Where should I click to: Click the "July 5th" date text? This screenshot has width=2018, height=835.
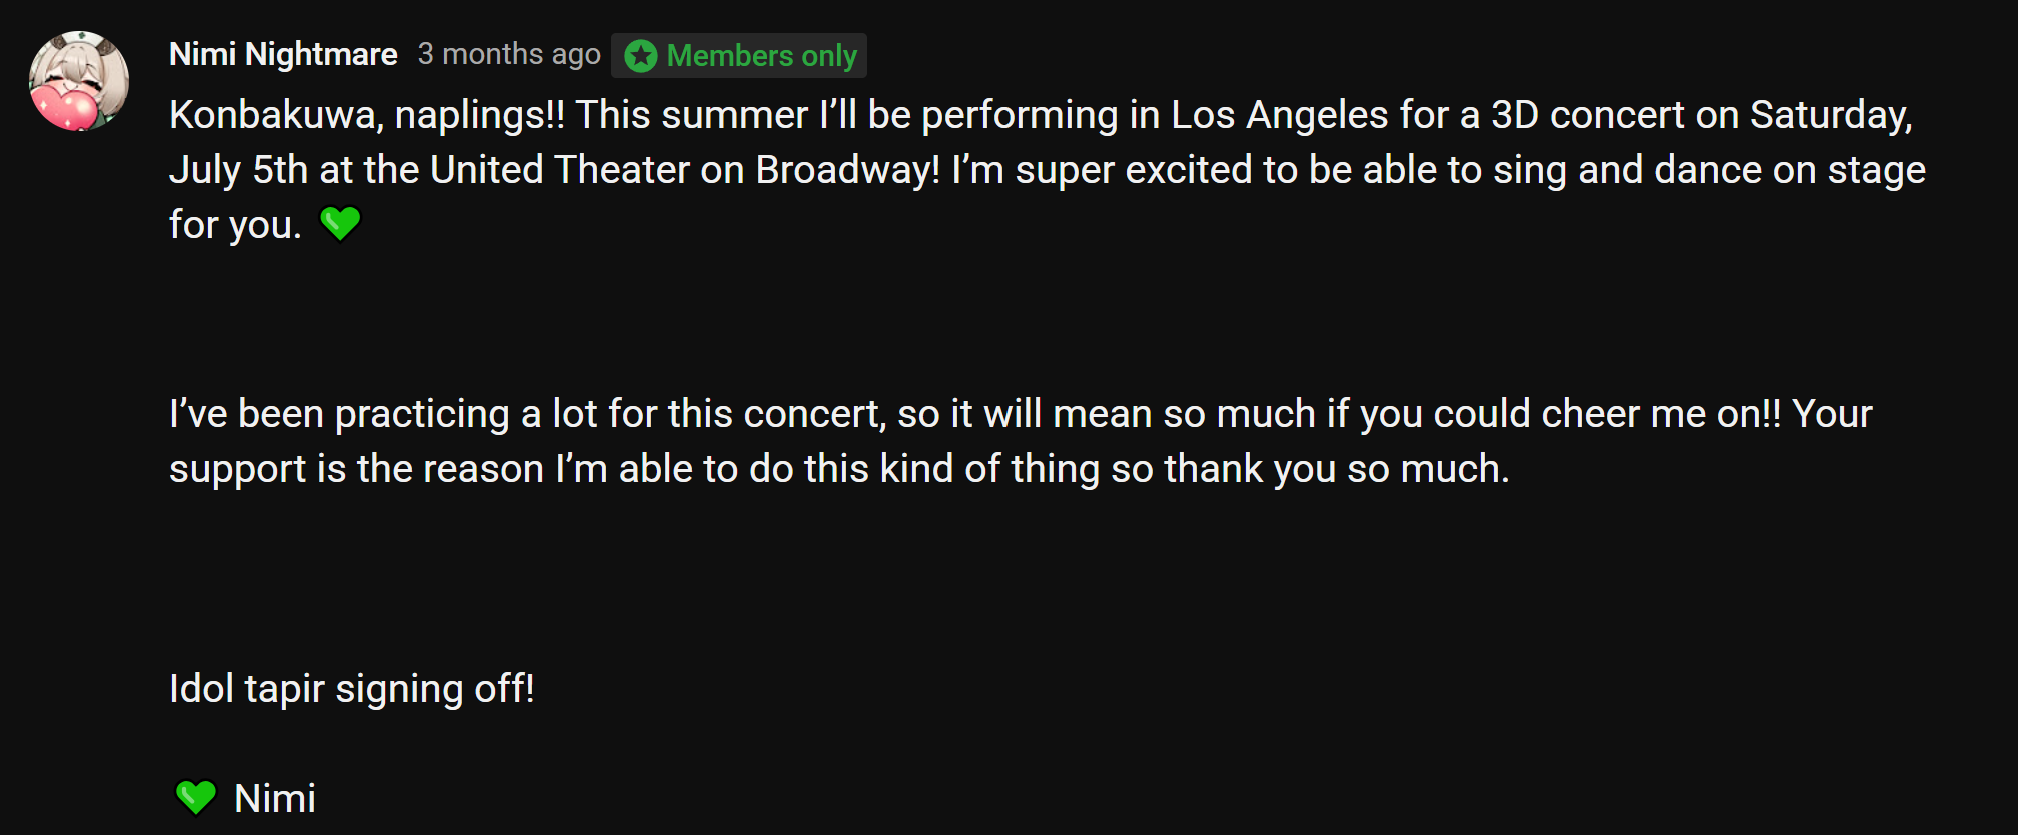coord(238,170)
